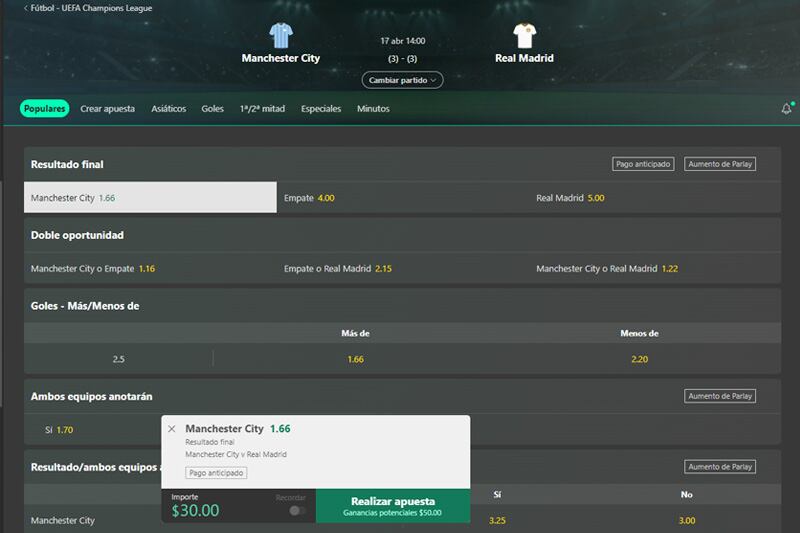The height and width of the screenshot is (533, 800).
Task: Open the Cambiar partido dropdown
Action: (x=402, y=80)
